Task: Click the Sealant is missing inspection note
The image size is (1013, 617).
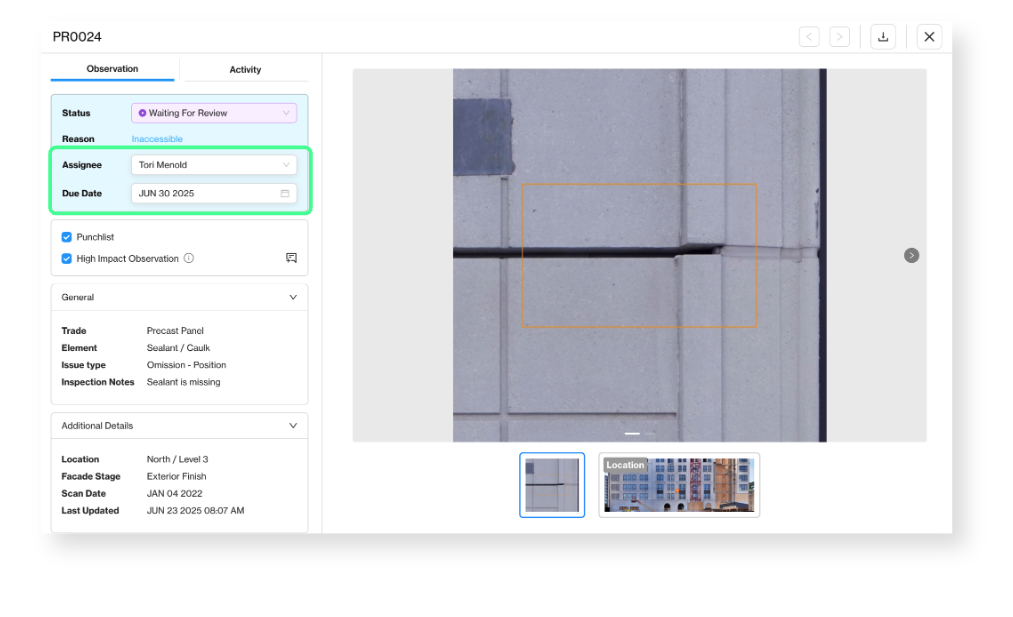Action: 183,382
